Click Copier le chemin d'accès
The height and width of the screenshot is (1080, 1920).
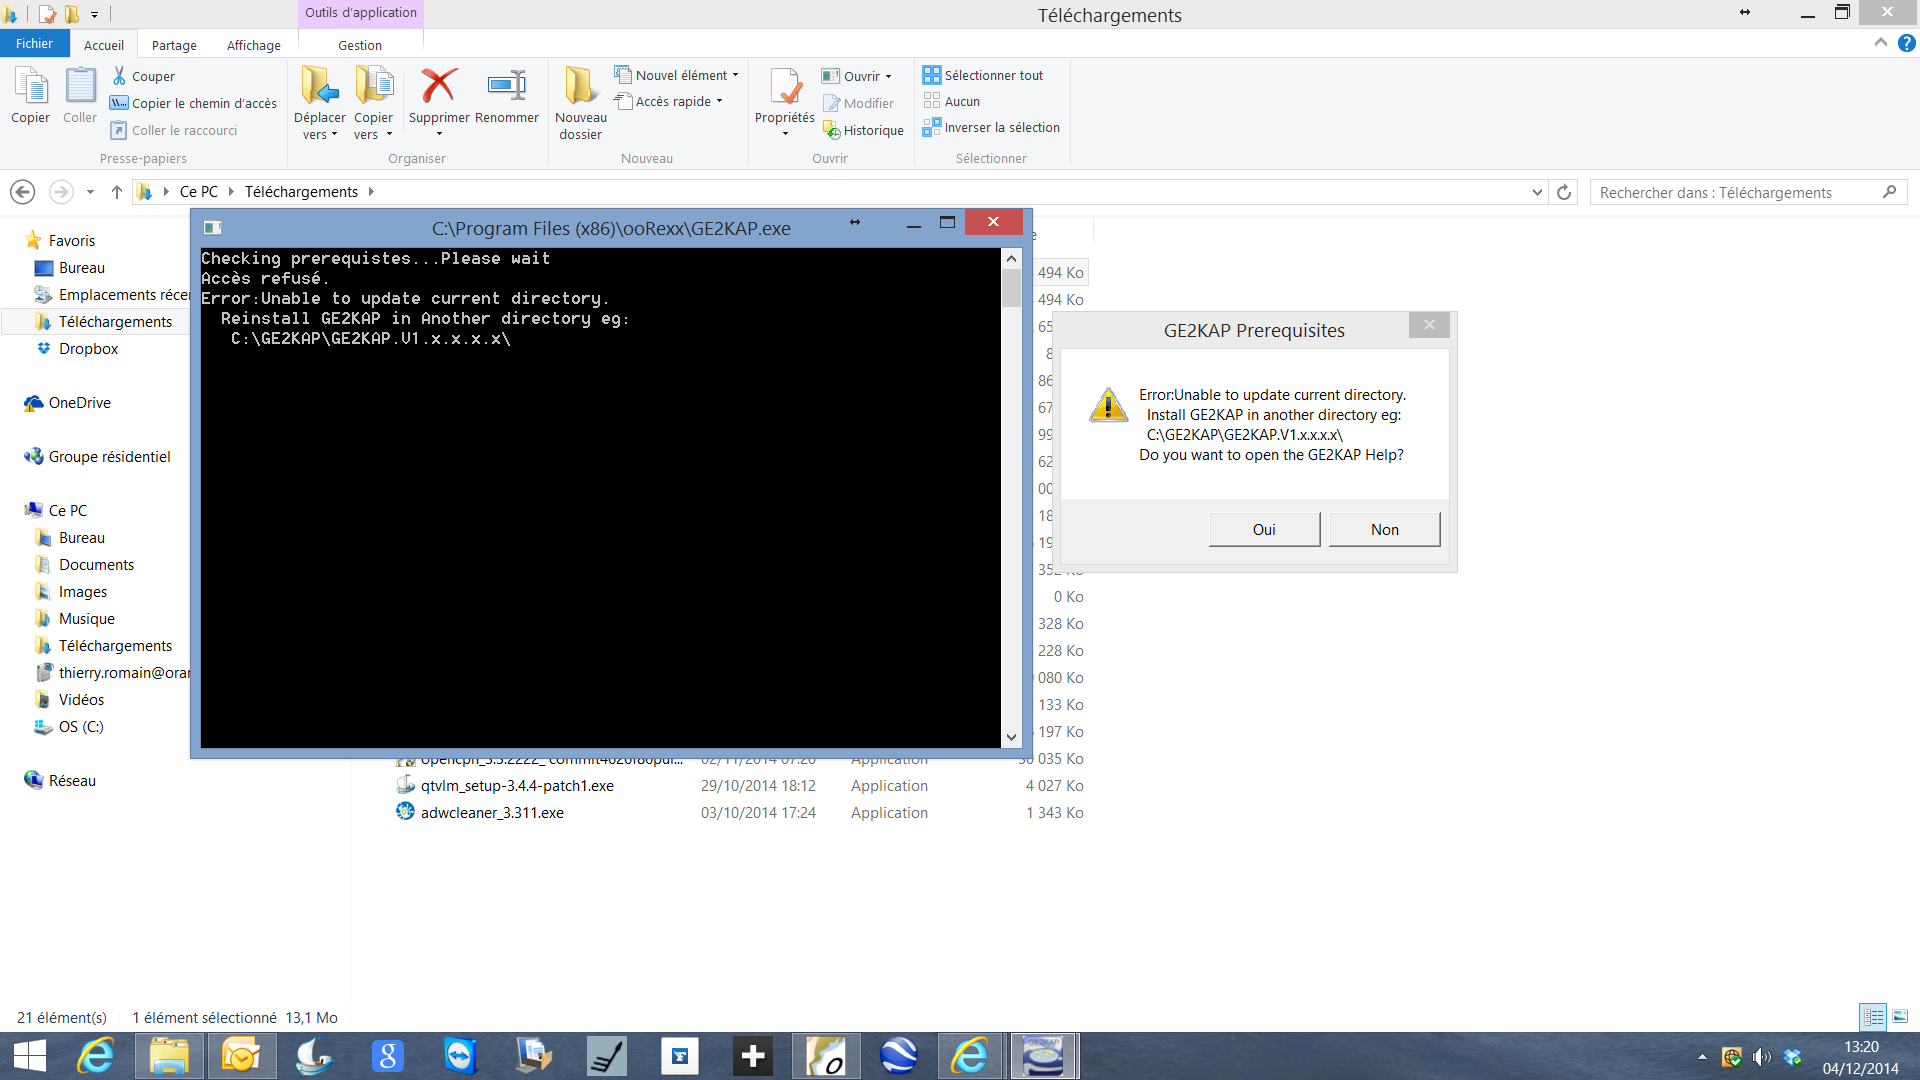[193, 103]
